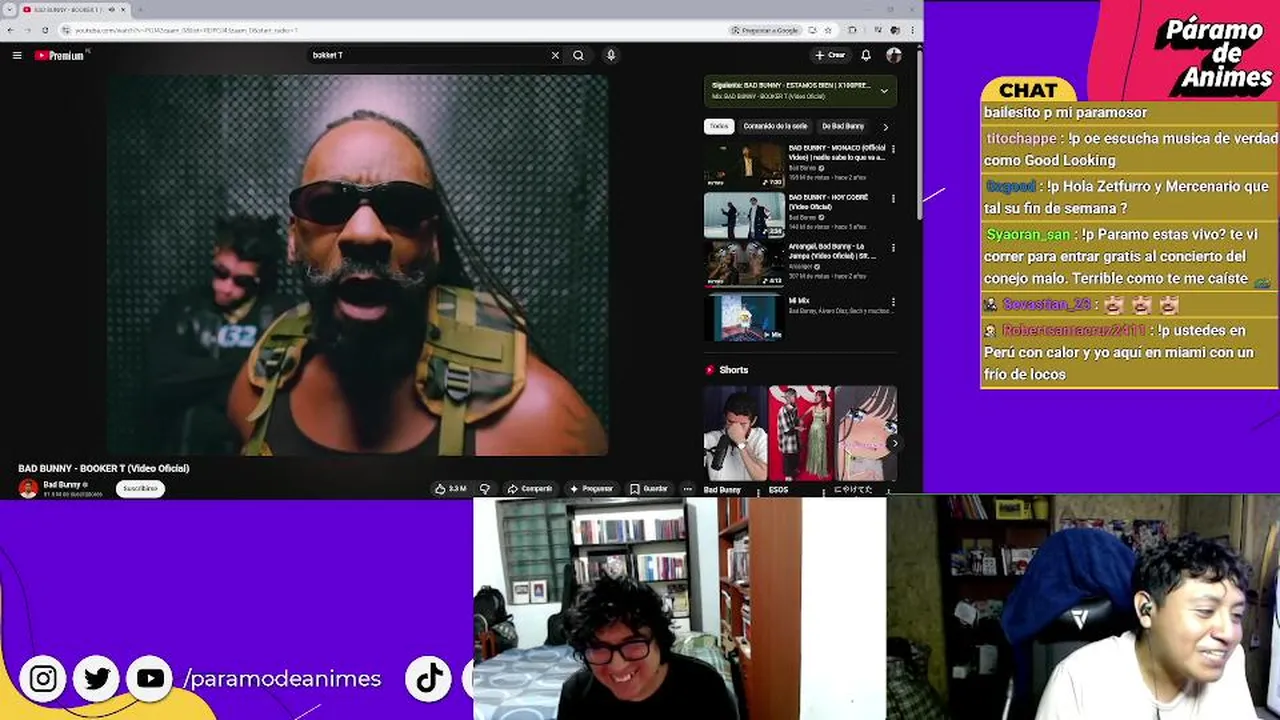
Task: Click the CHAT header label on the stream overlay
Action: (1028, 91)
